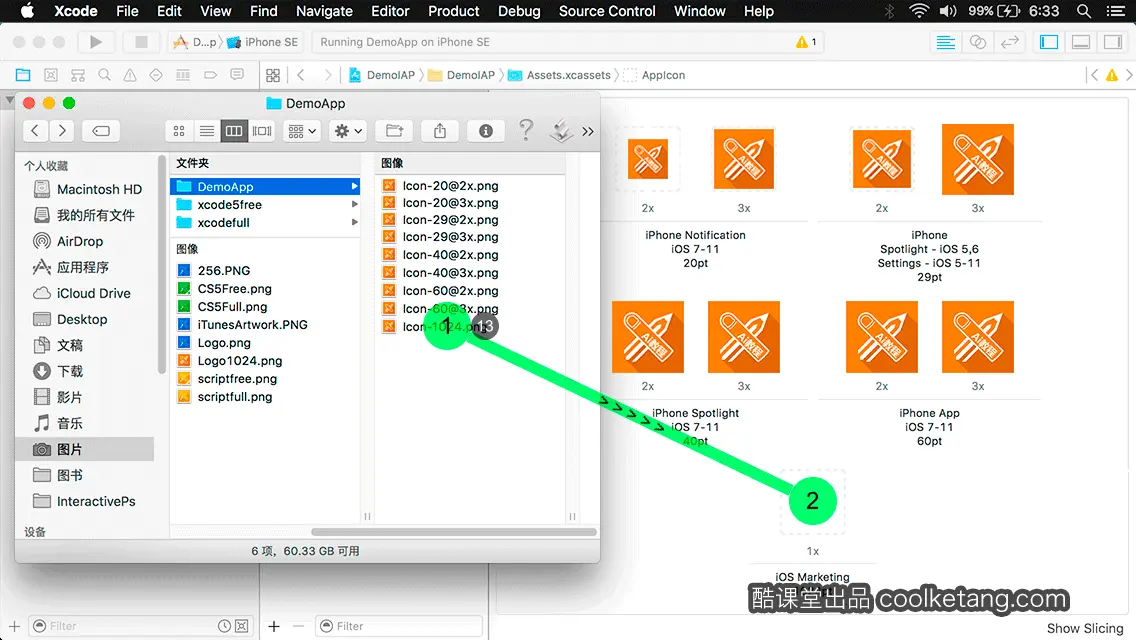This screenshot has width=1136, height=640.
Task: Open the Xcode File menu
Action: (x=127, y=11)
